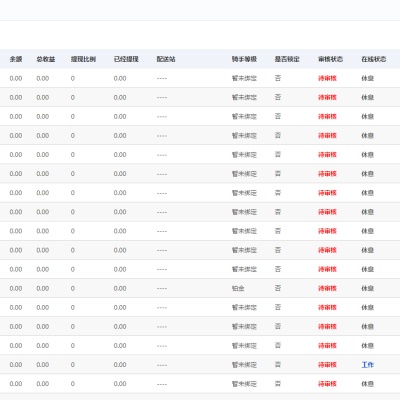Click 待审核 in the 铂金 row
This screenshot has width=400, height=400.
point(327,288)
